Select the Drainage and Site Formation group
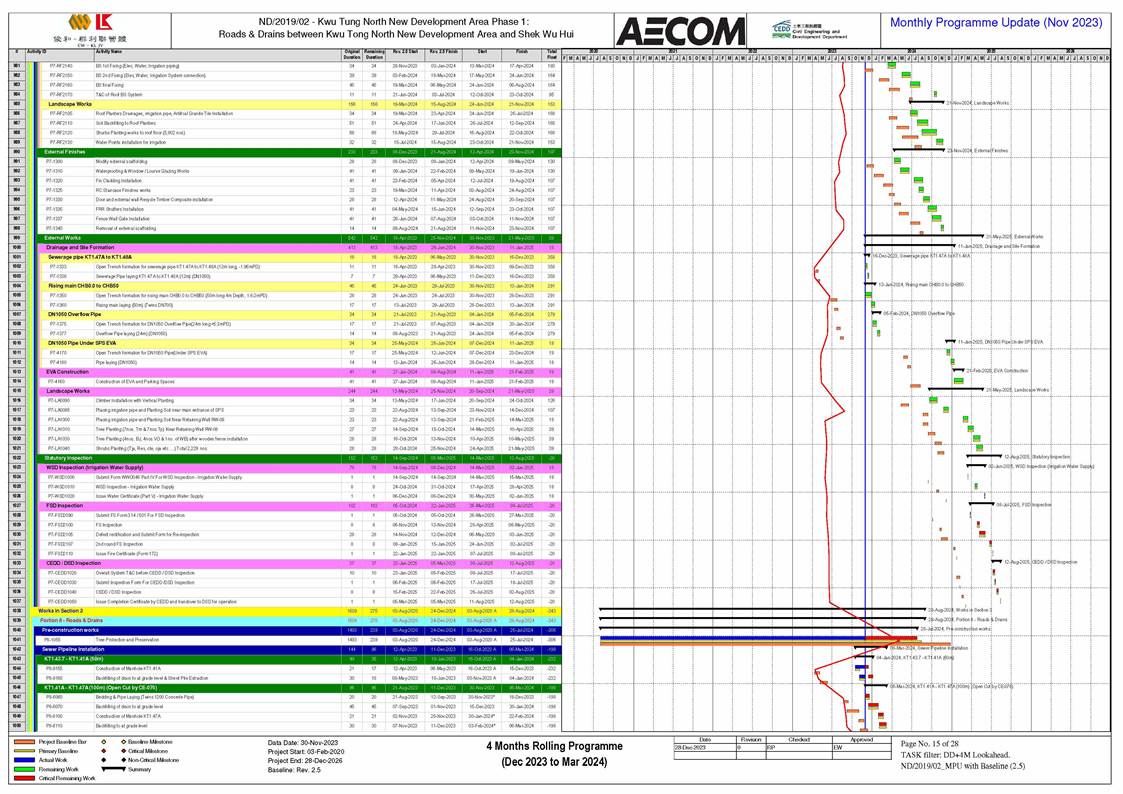Screen dimensions: 1123x794 click(80, 246)
